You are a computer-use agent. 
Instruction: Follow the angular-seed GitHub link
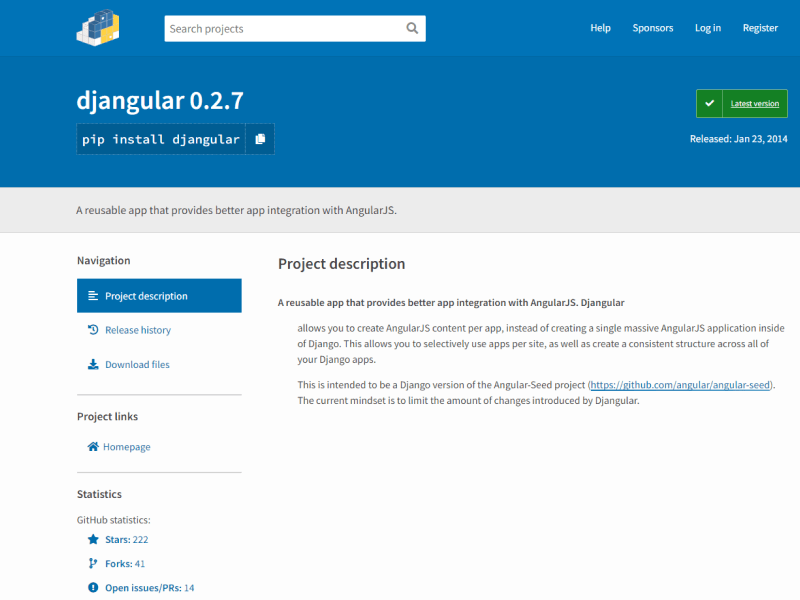tap(680, 385)
